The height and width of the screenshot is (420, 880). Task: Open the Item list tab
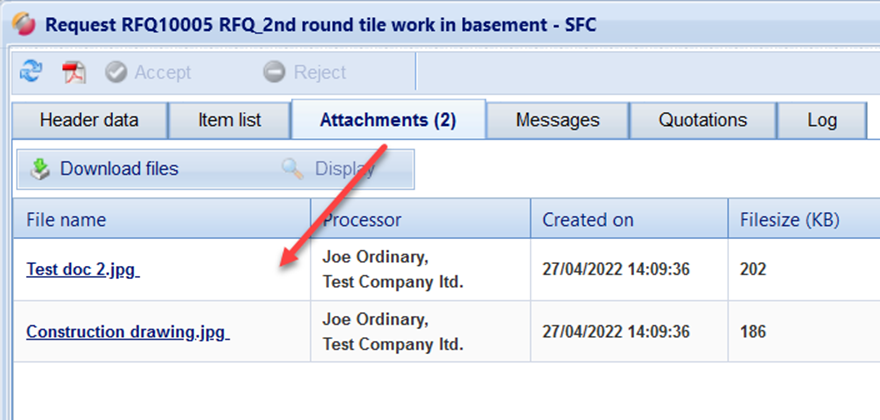[x=229, y=120]
